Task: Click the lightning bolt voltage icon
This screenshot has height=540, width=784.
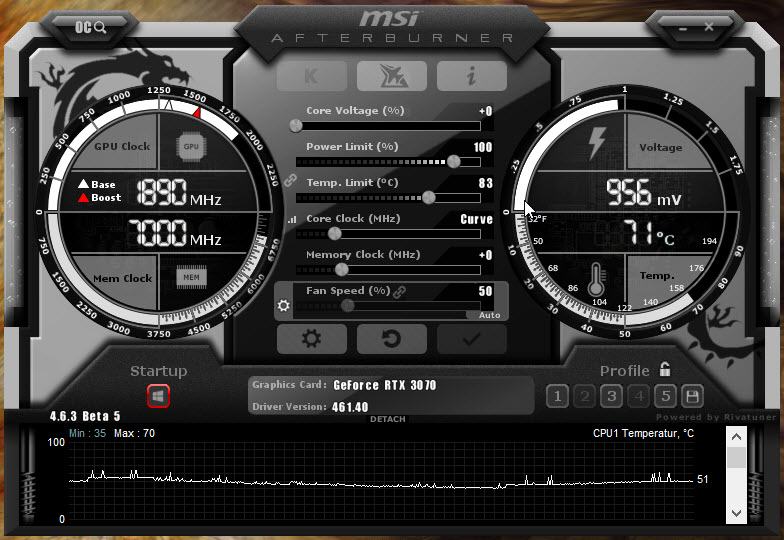Action: [x=596, y=142]
